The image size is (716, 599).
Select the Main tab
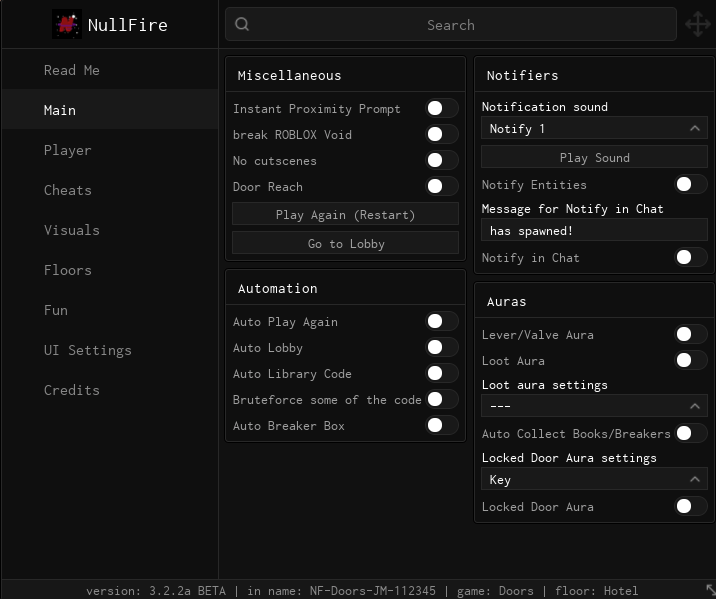click(110, 110)
